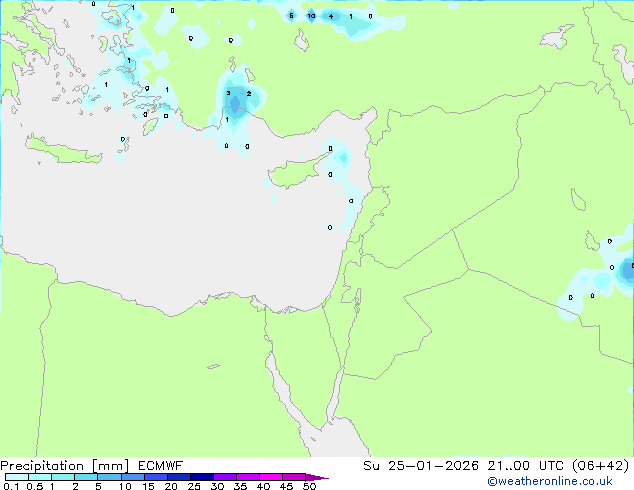Click the '50' legend scale label
The height and width of the screenshot is (490, 634).
coord(309,486)
